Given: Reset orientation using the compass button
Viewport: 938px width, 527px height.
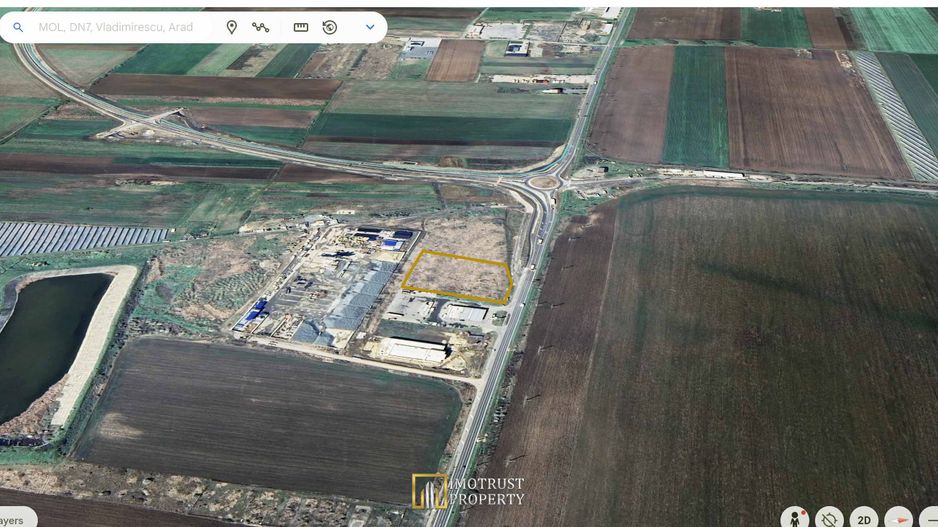Looking at the screenshot, I should click(x=898, y=519).
